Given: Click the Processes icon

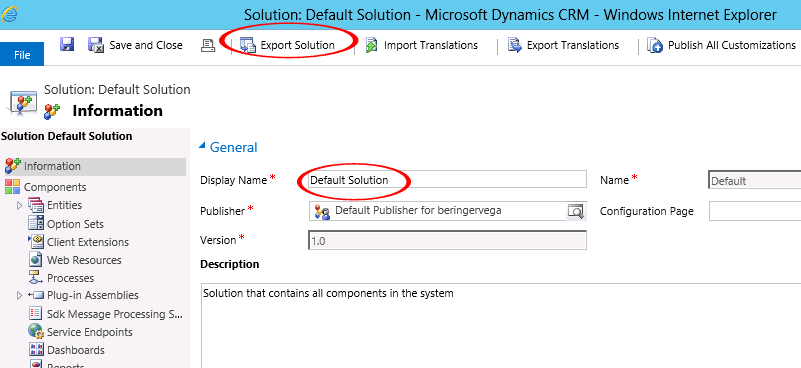Looking at the screenshot, I should click(x=36, y=278).
